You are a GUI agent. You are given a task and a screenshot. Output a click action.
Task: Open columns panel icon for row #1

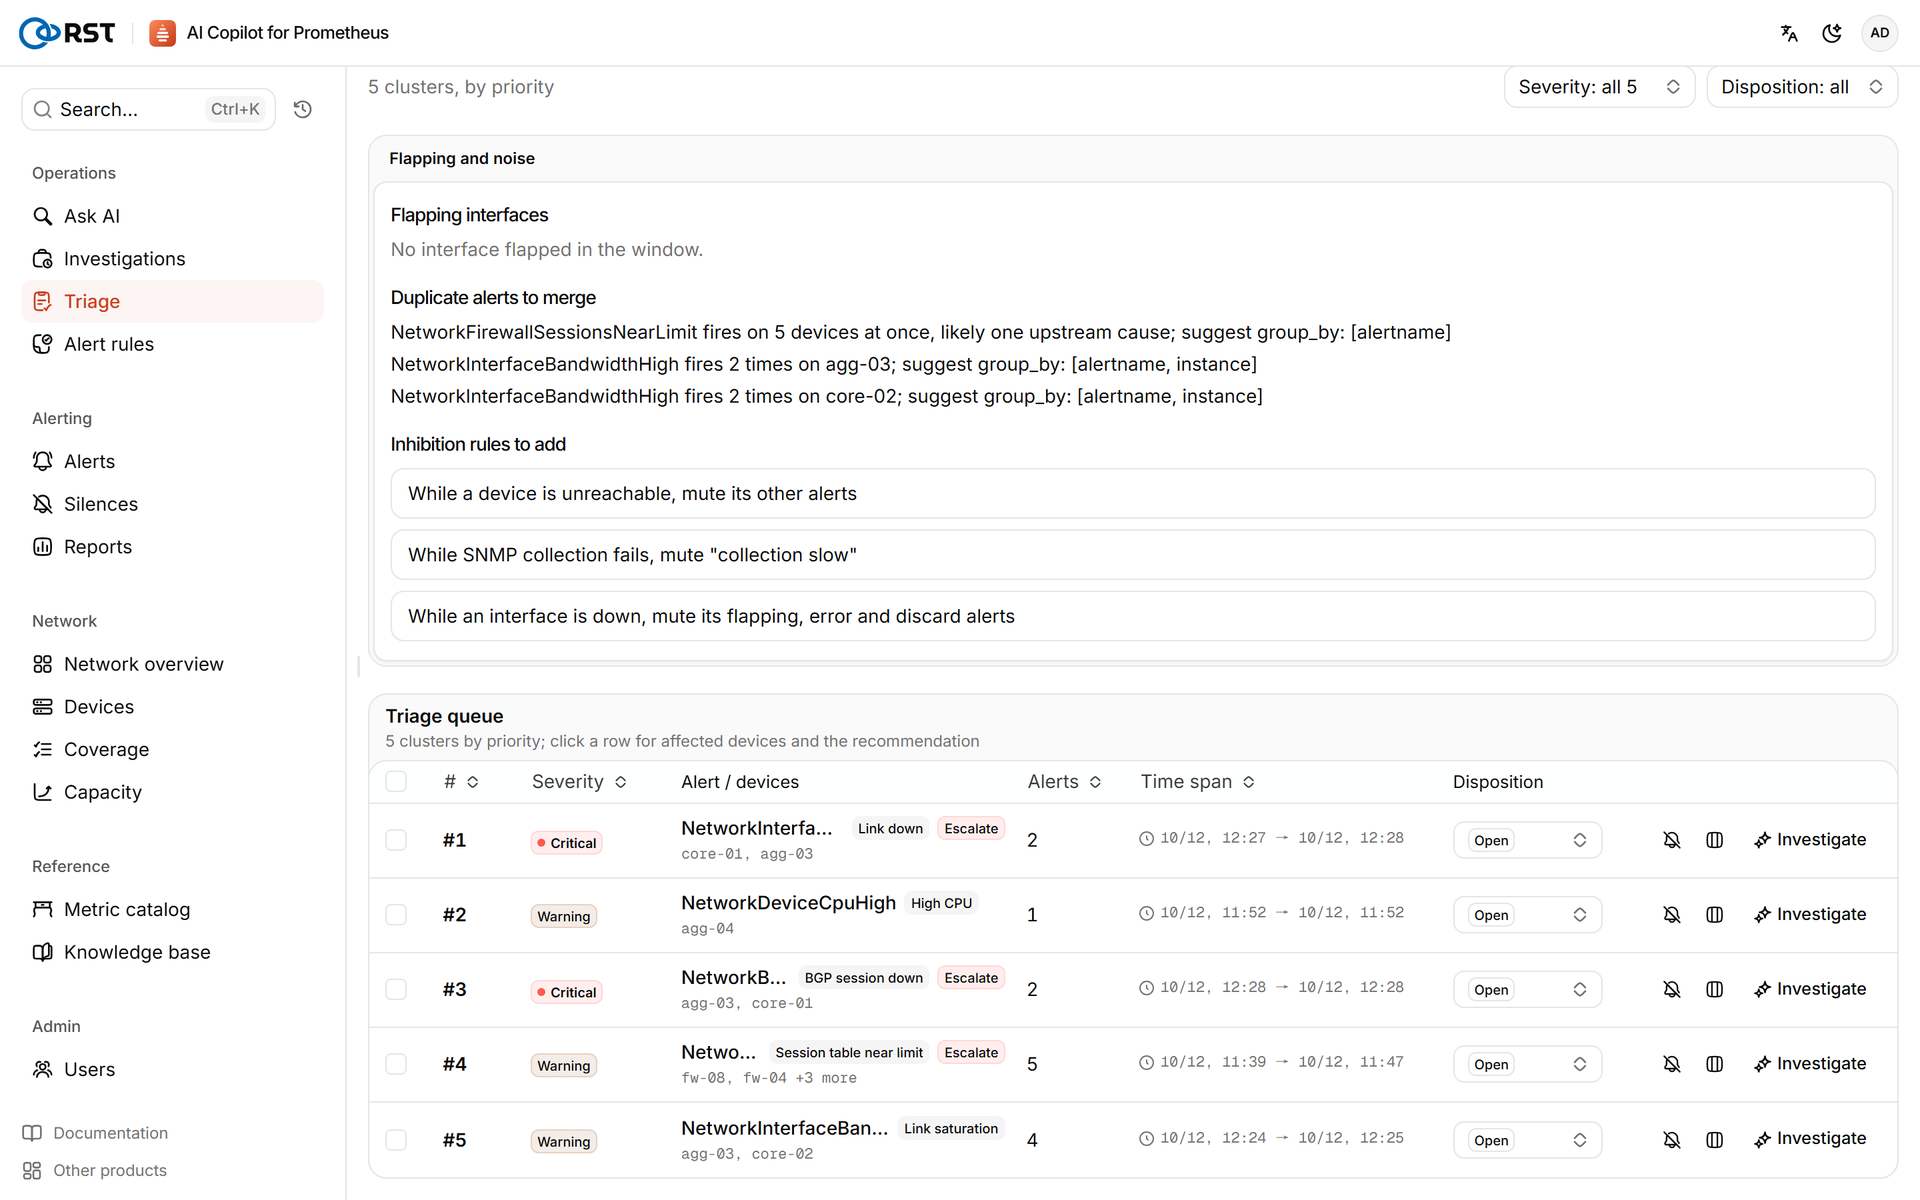pyautogui.click(x=1714, y=840)
